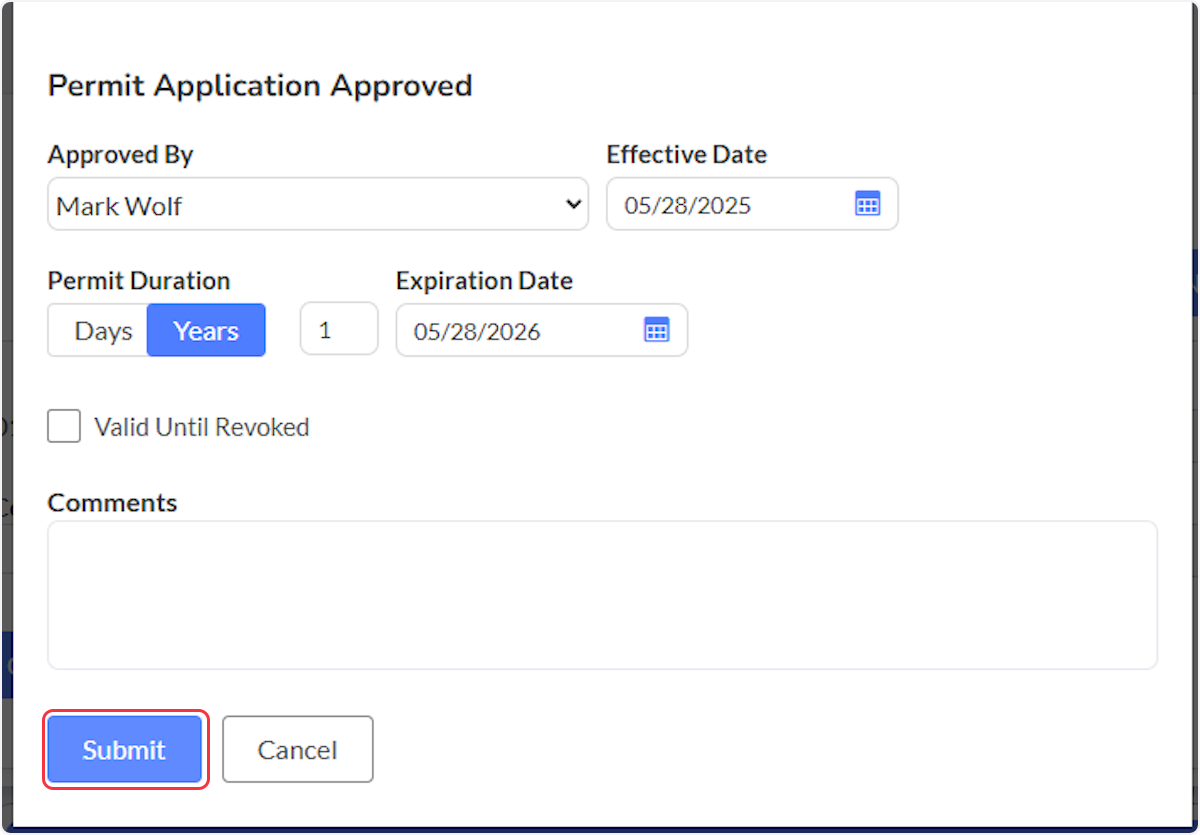This screenshot has width=1200, height=835.
Task: Click the Effective Date label
Action: click(686, 155)
